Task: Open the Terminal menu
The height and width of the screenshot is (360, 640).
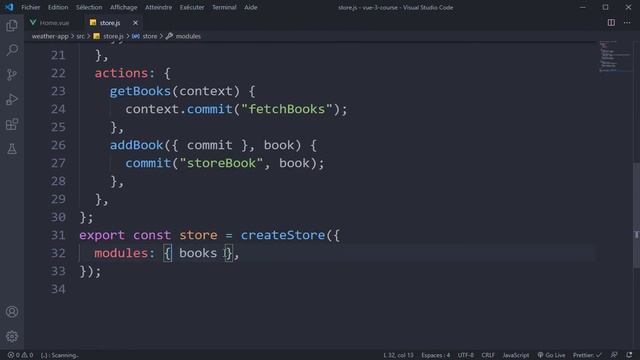Action: coord(224,7)
